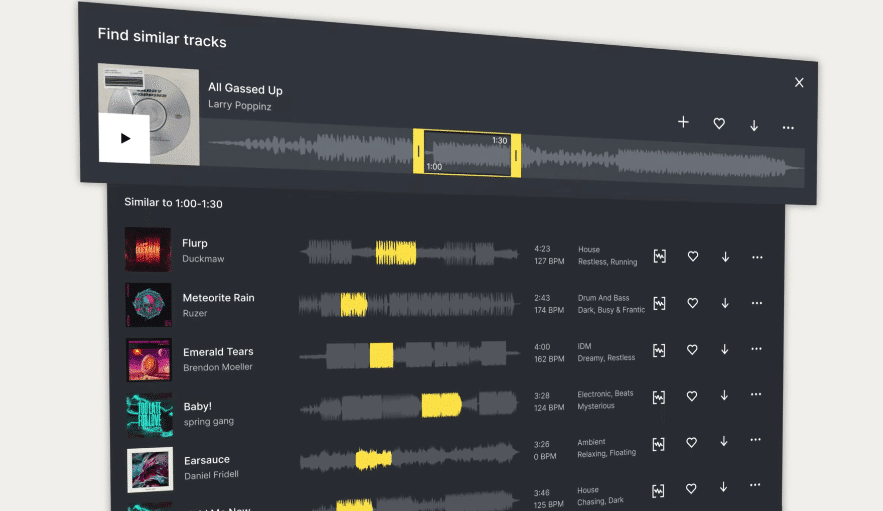Open more options for Earsauce
The width and height of the screenshot is (883, 511).
[x=755, y=439]
